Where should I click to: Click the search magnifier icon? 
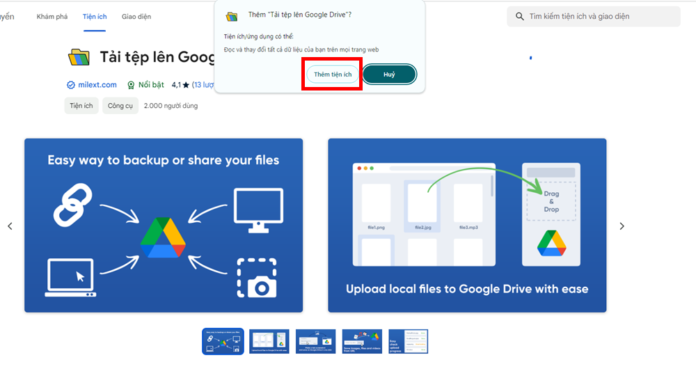pos(519,16)
